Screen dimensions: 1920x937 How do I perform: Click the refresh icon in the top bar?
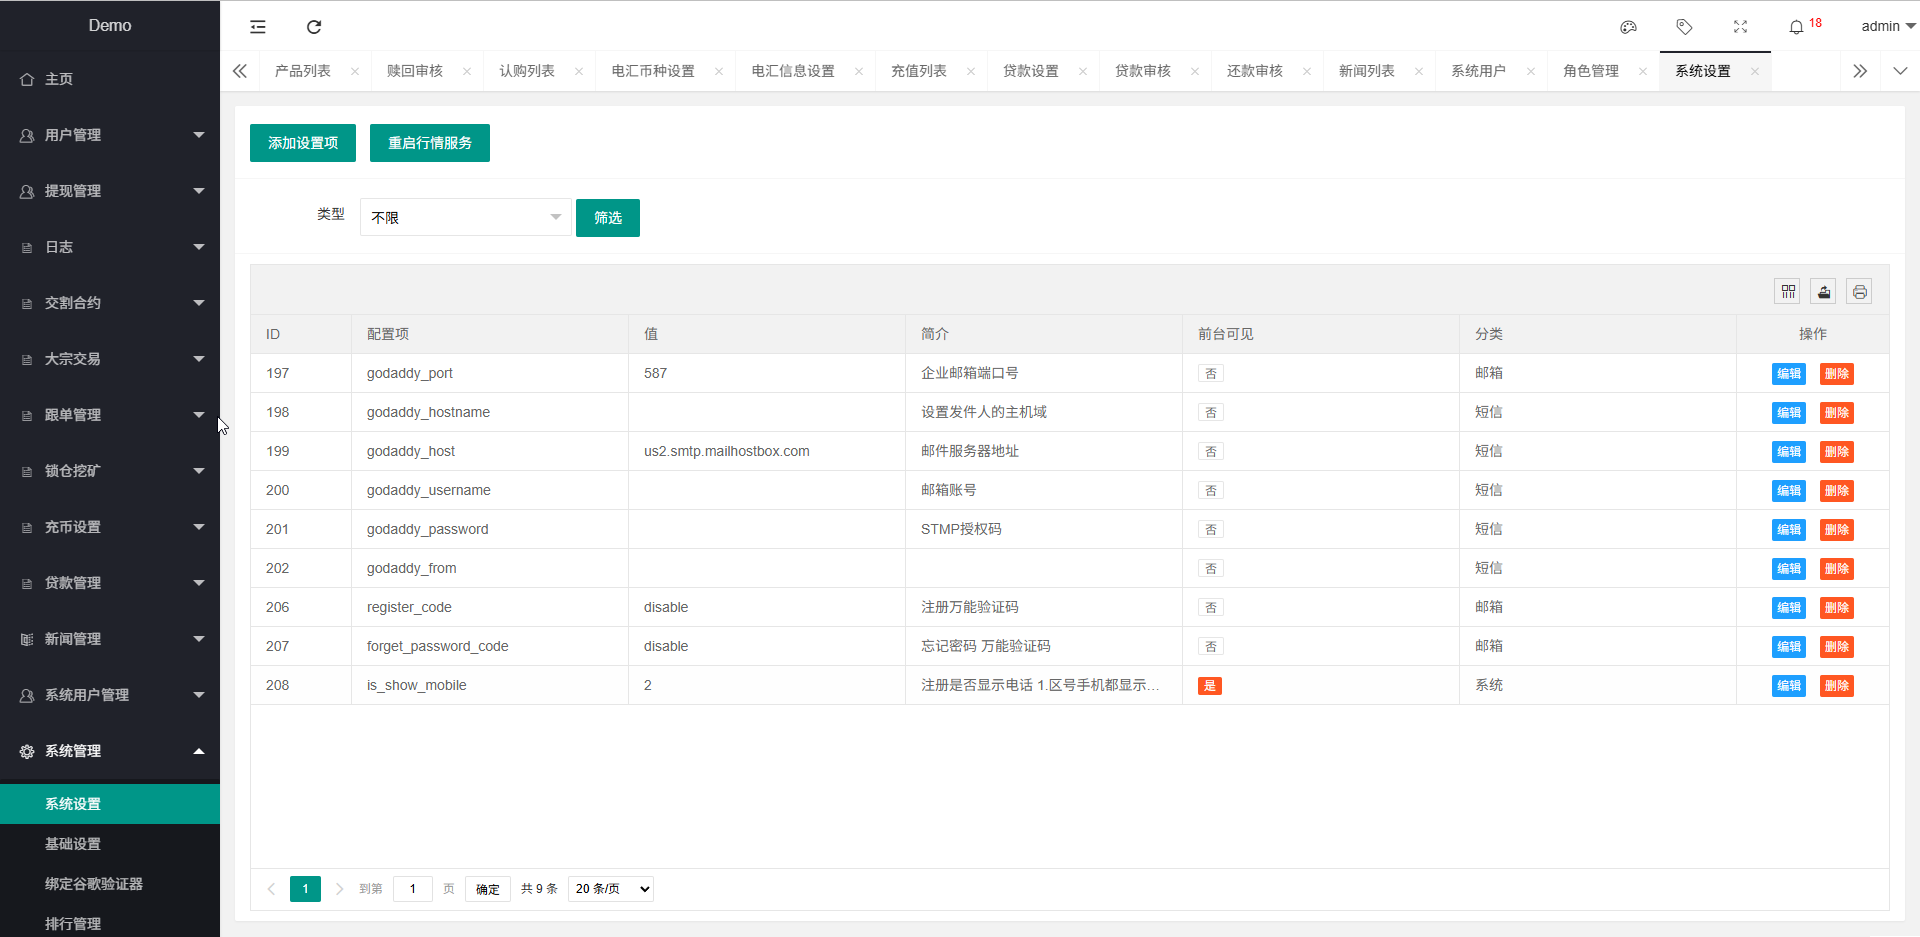click(314, 27)
